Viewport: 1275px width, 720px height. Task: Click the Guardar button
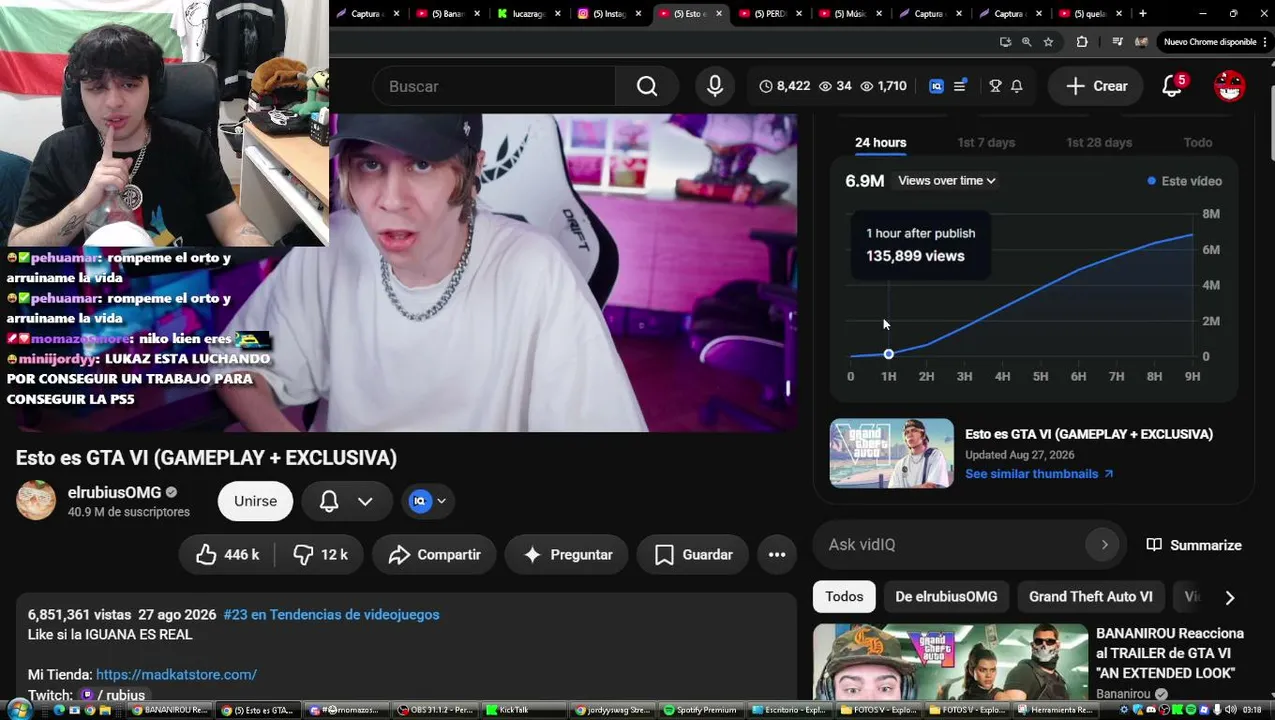point(693,555)
